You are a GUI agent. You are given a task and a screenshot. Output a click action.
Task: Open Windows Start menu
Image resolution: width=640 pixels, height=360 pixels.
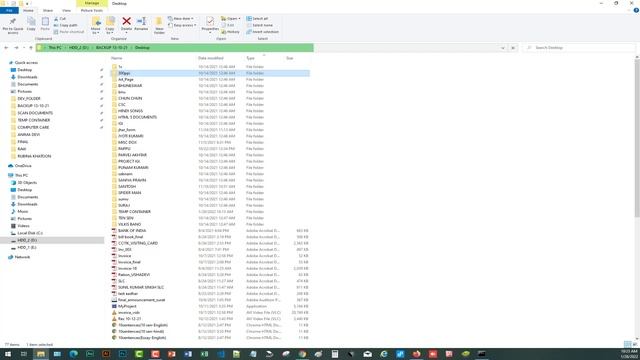(8, 354)
